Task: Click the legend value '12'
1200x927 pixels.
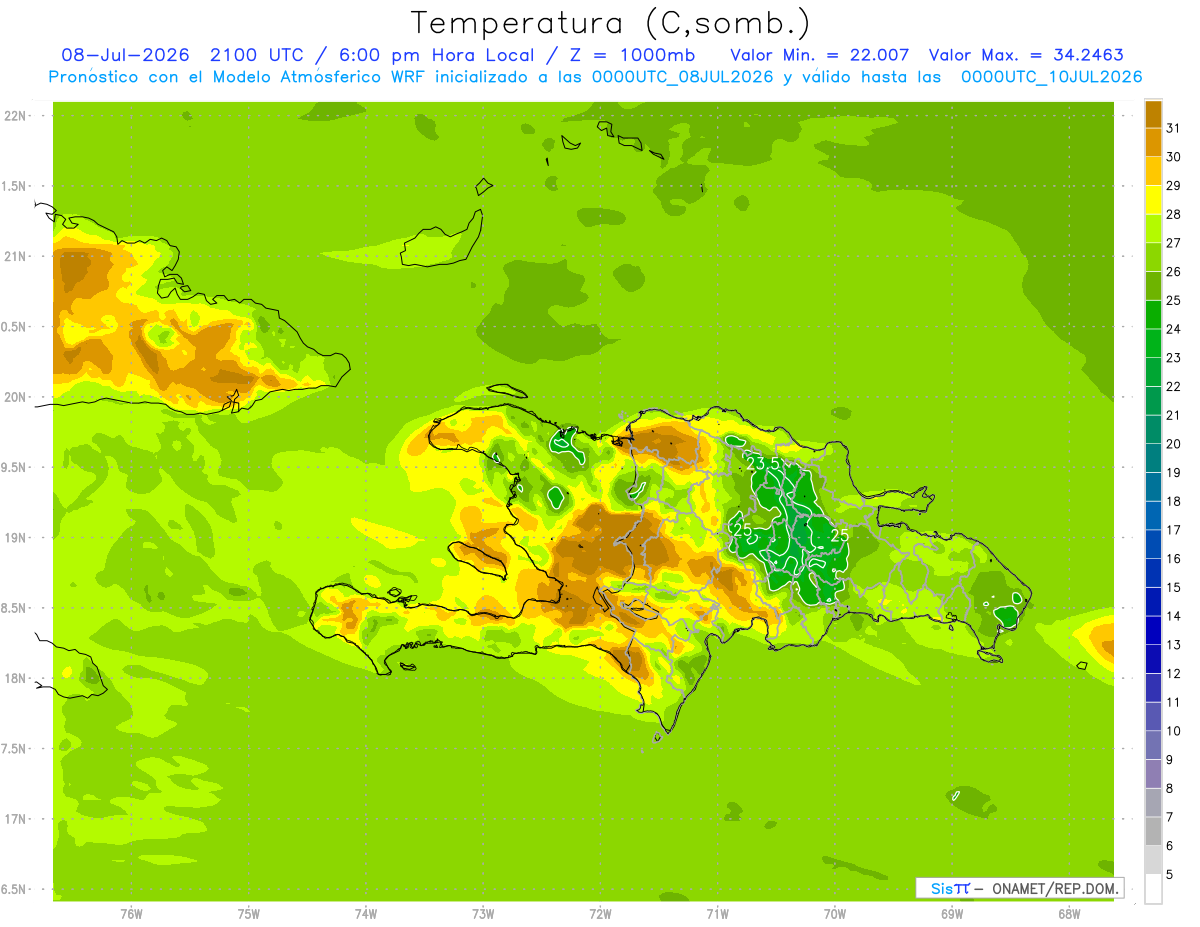Action: (1173, 673)
